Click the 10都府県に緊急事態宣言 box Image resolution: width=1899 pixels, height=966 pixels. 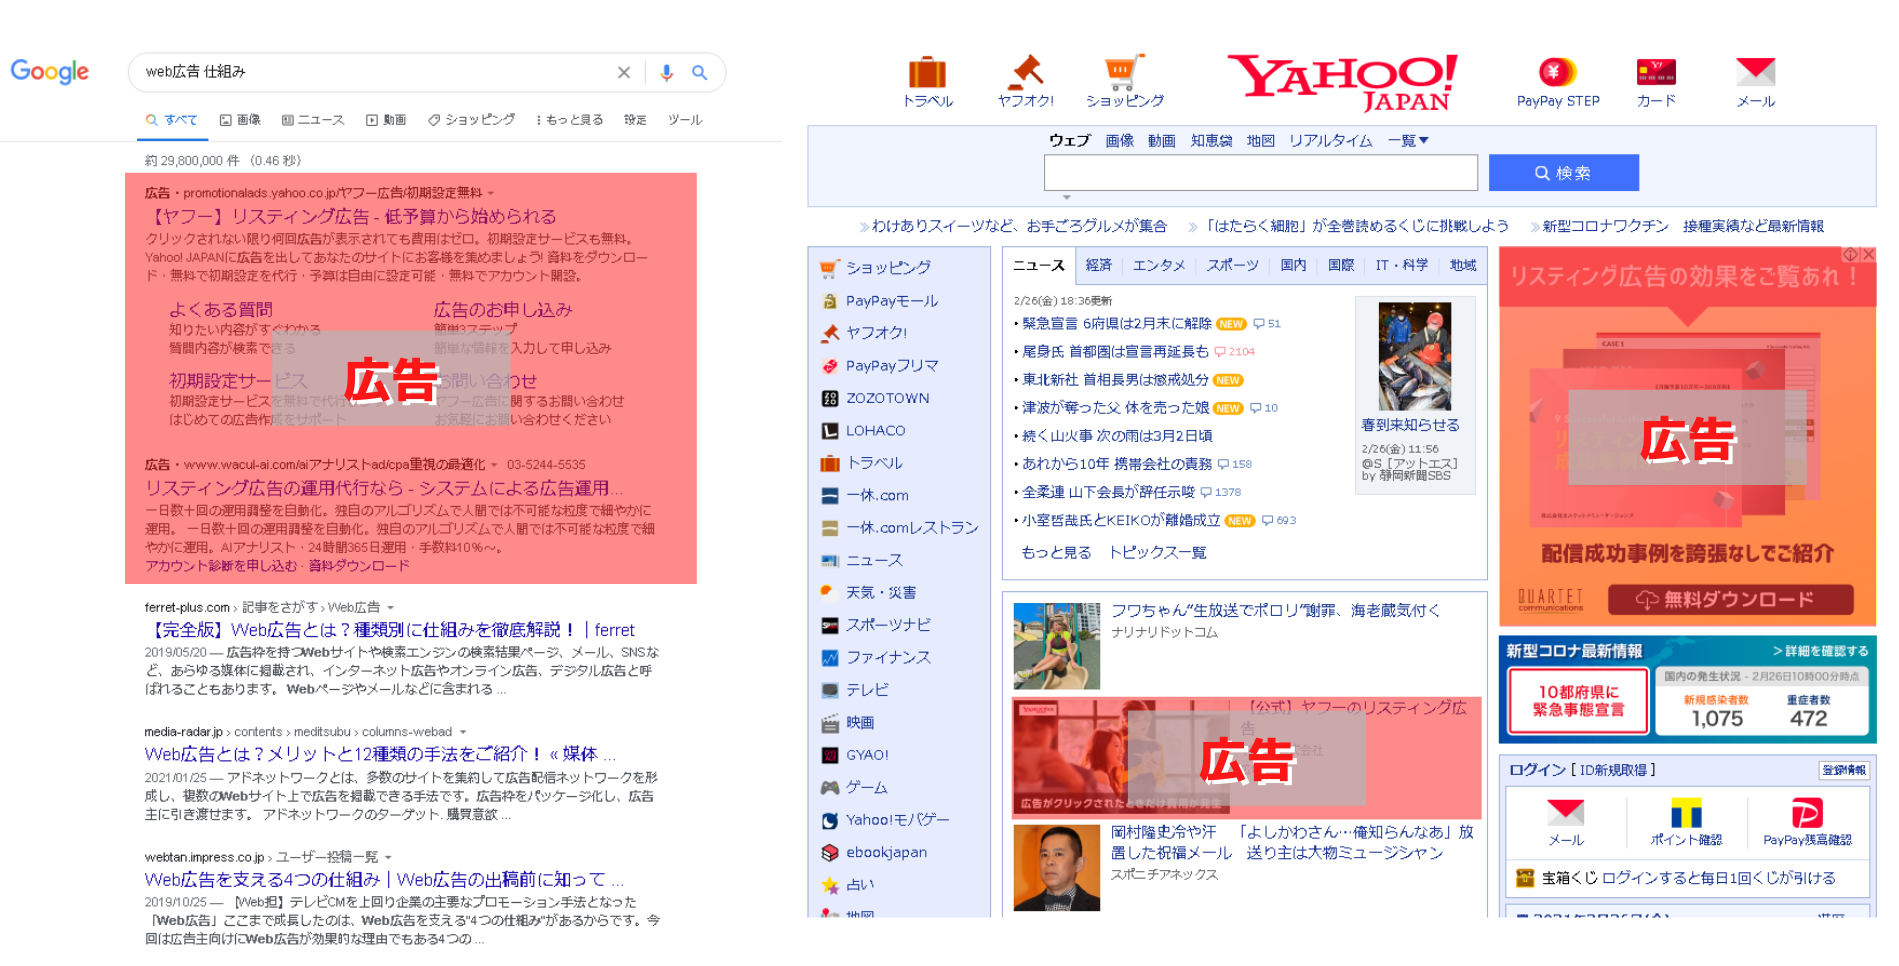point(1578,701)
